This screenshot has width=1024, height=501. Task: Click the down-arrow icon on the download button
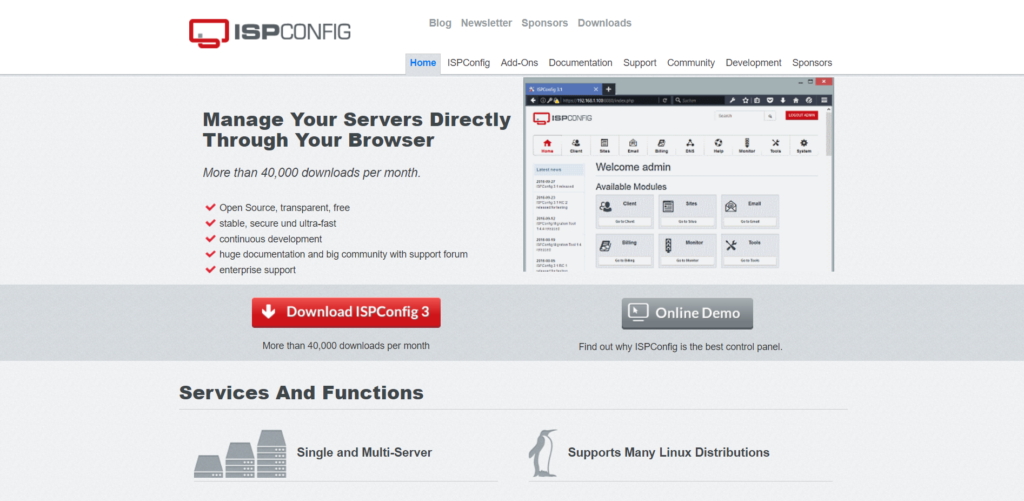[268, 312]
